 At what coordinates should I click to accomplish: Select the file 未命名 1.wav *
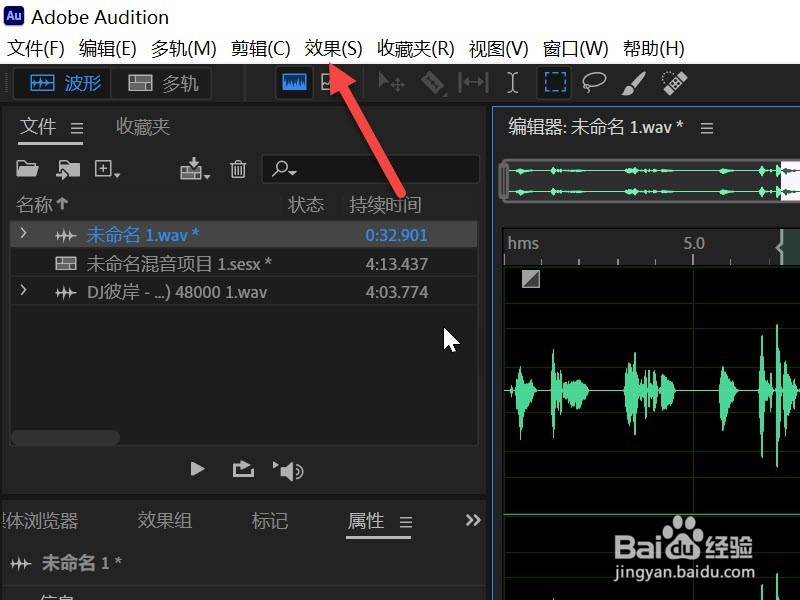tap(143, 235)
